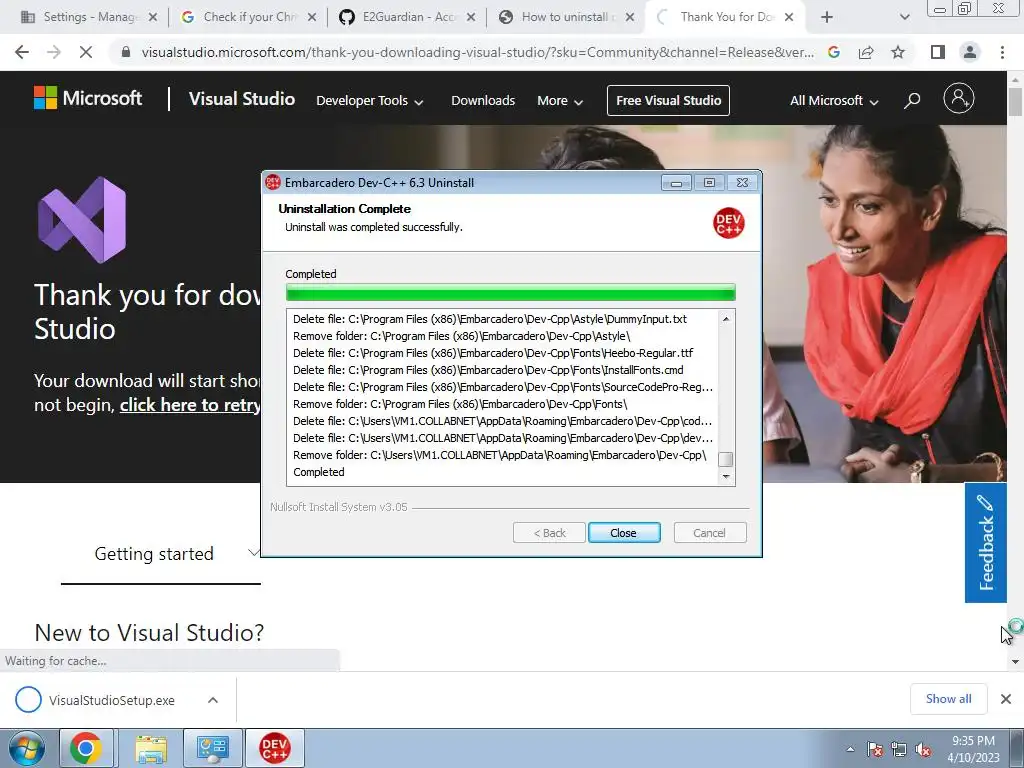The image size is (1024, 768).
Task: Click the uninstall progress bar
Action: [511, 293]
